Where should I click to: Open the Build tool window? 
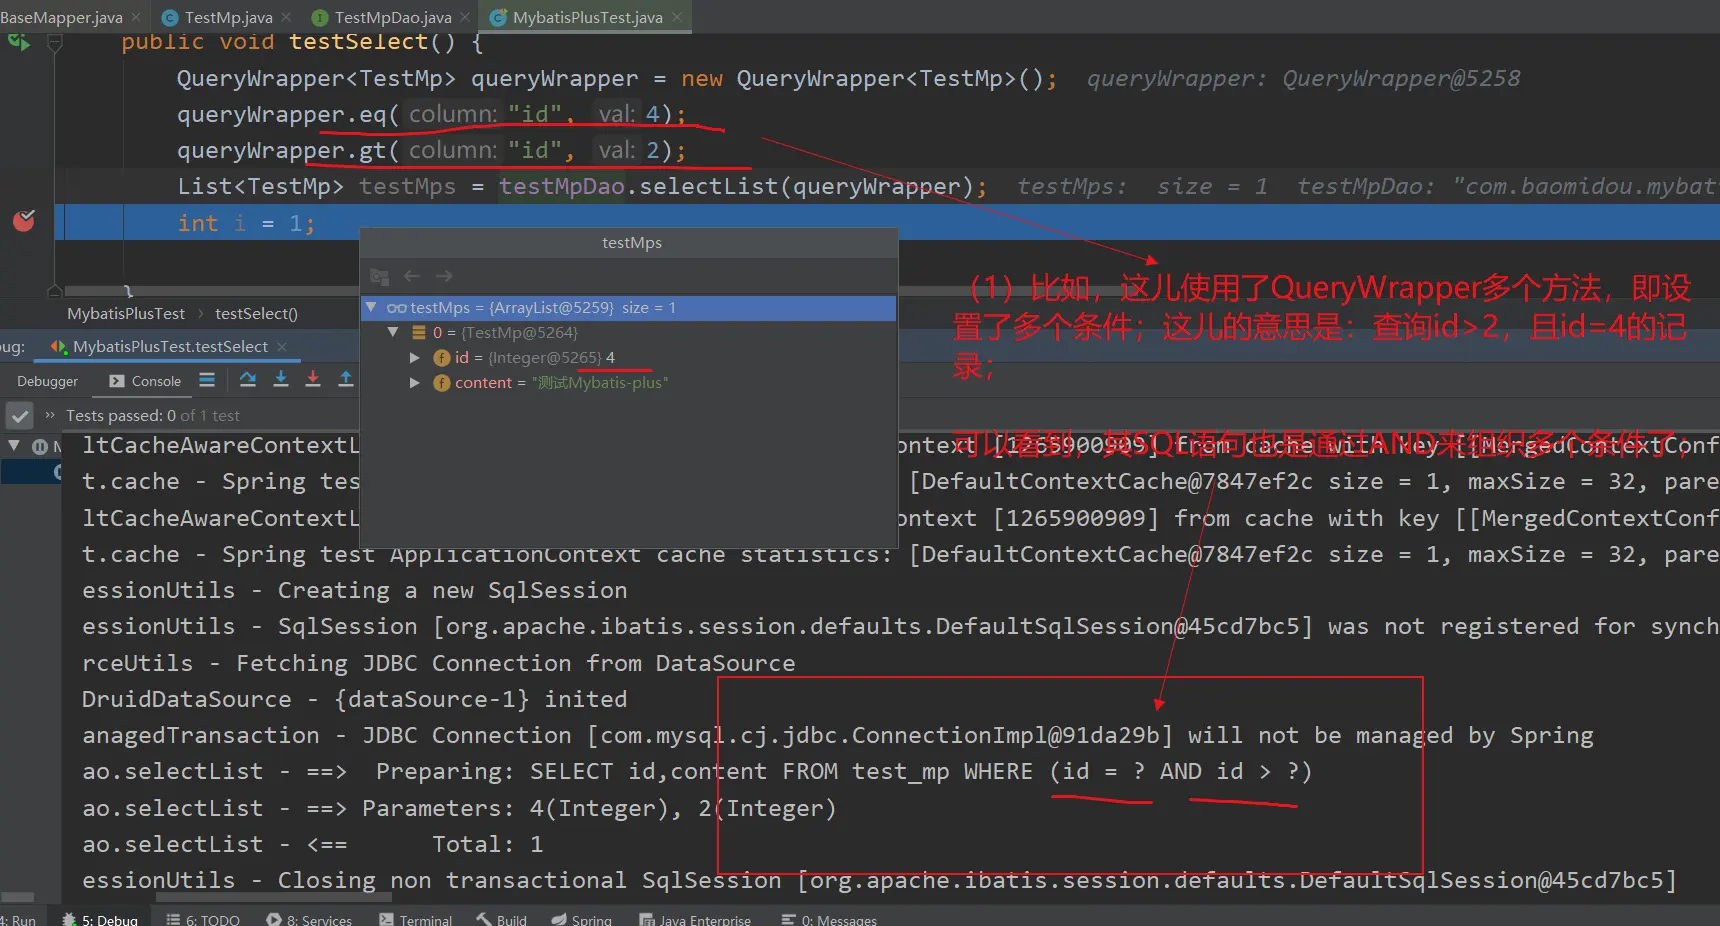[x=502, y=919]
